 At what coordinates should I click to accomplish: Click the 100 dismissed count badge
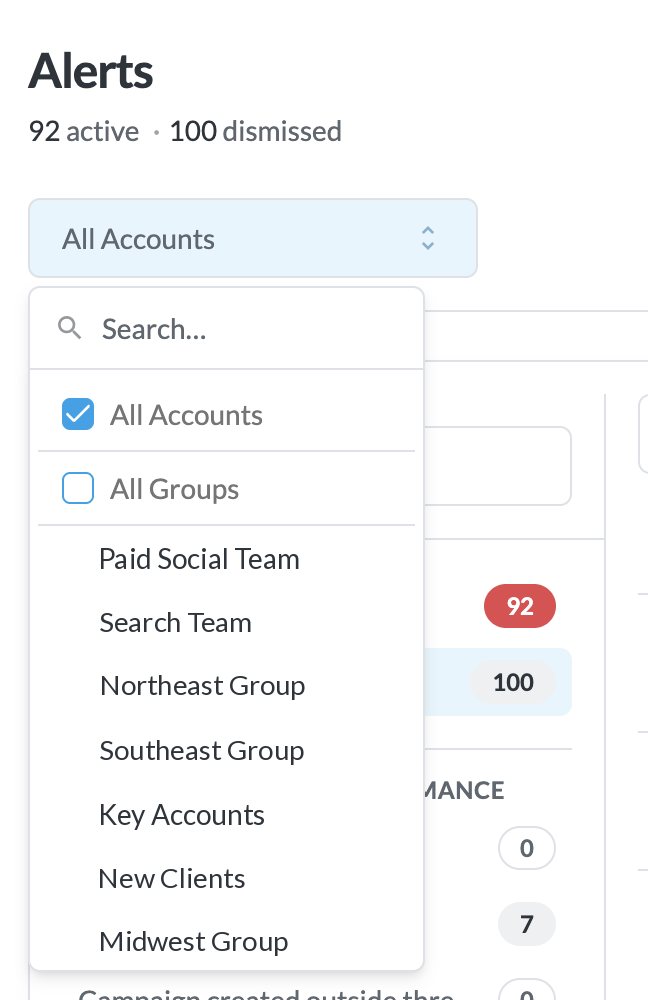tap(513, 682)
